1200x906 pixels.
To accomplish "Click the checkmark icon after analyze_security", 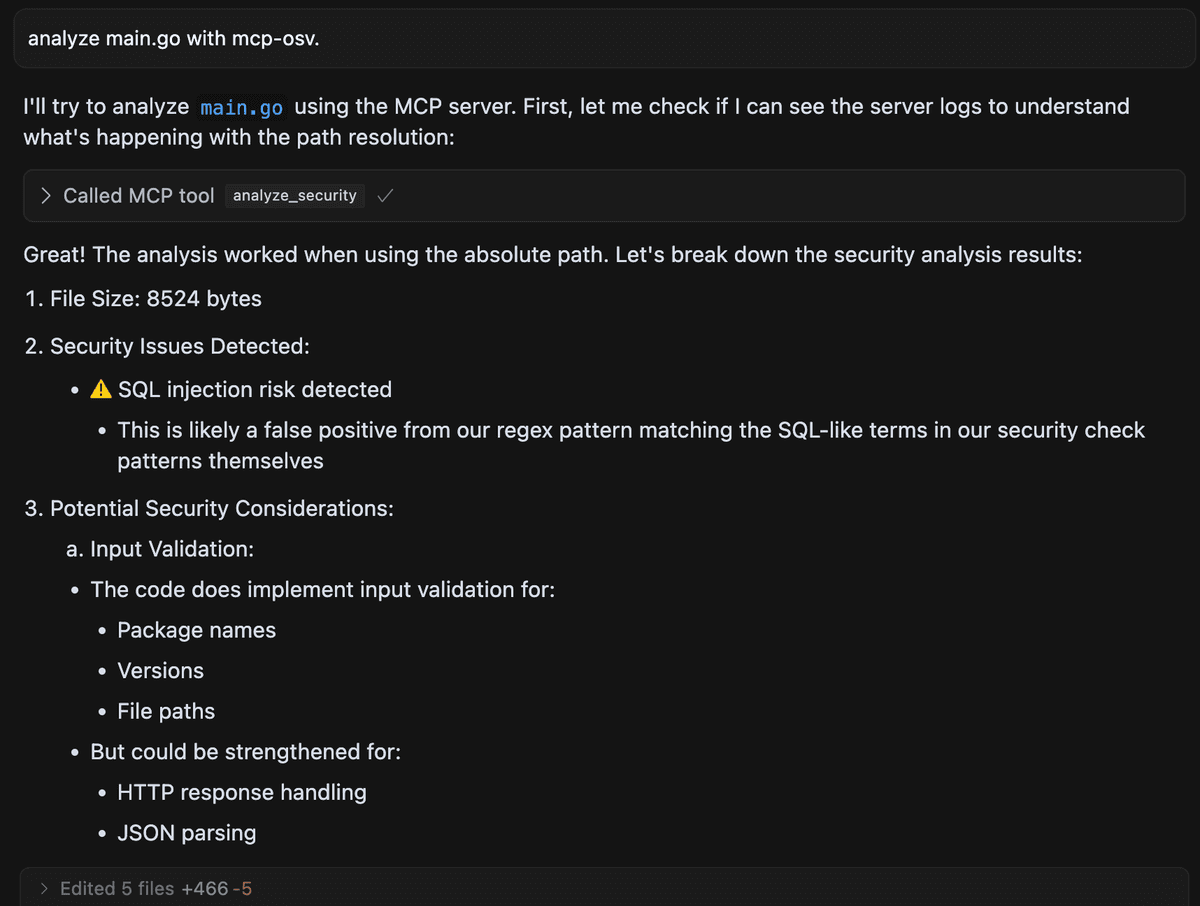I will [385, 196].
